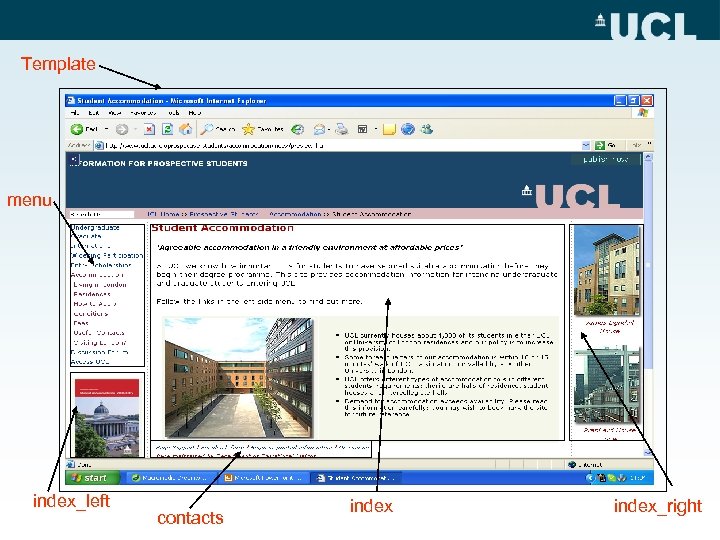This screenshot has width=720, height=540.
Task: Open the File menu
Action: click(x=75, y=112)
